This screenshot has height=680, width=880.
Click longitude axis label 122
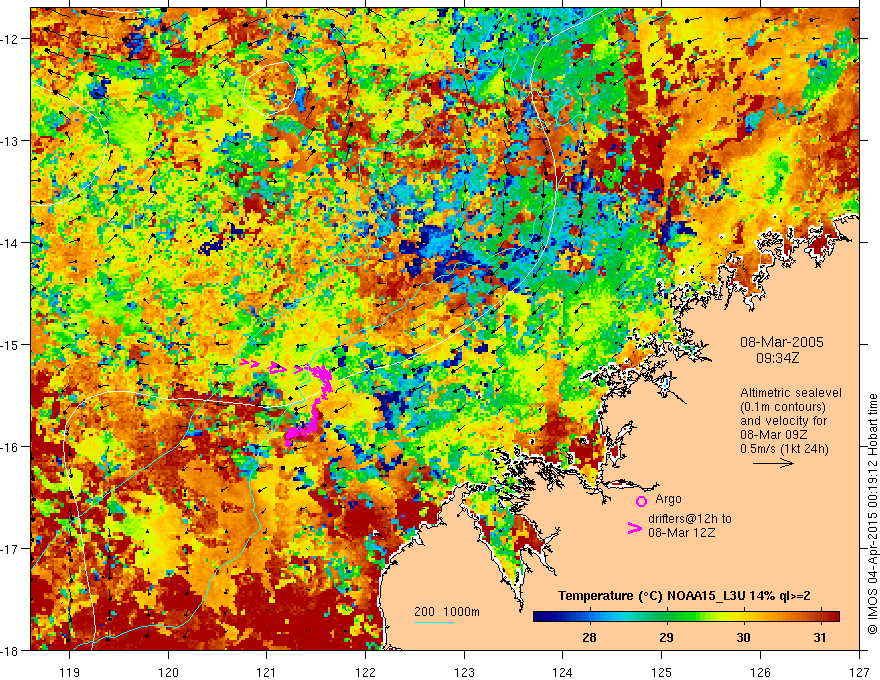pyautogui.click(x=365, y=672)
